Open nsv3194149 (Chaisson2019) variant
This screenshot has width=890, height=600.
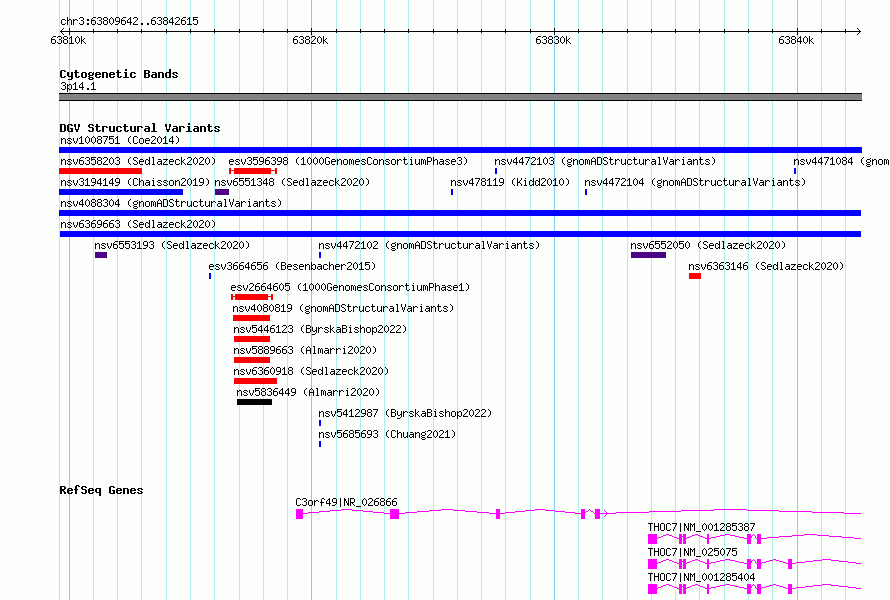click(135, 182)
